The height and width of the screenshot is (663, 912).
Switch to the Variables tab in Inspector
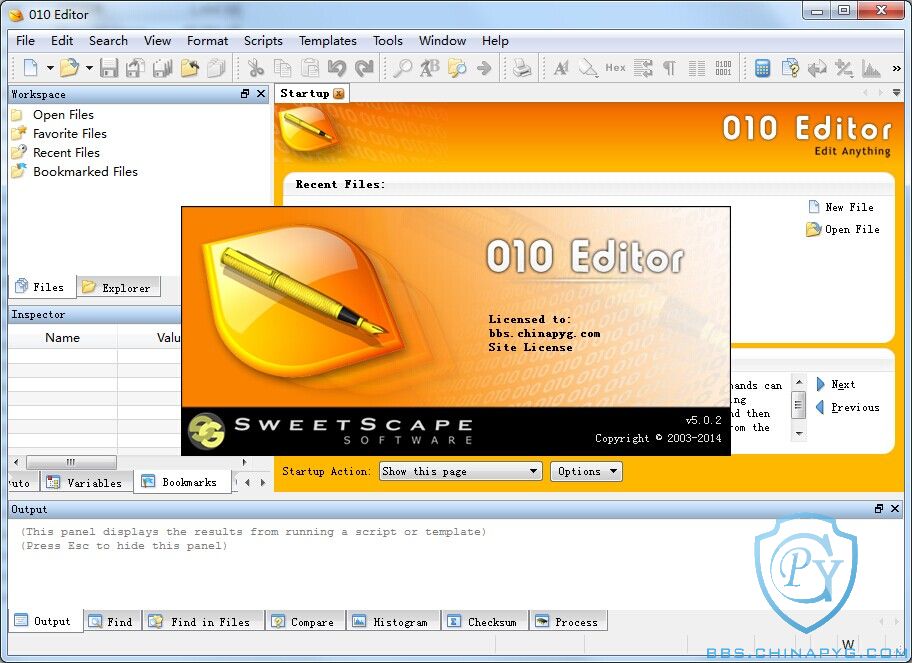[86, 483]
